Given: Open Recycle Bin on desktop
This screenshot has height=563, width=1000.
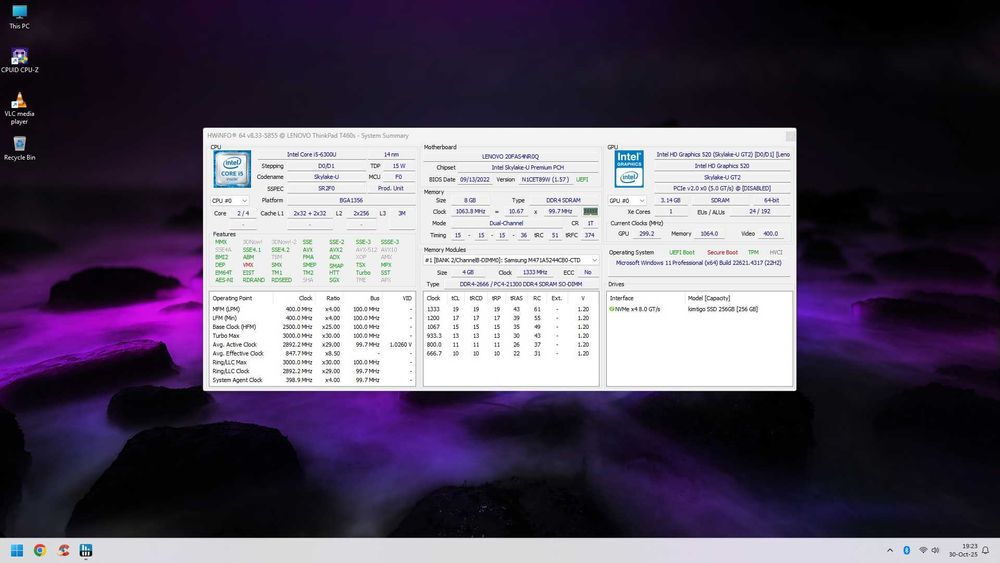Looking at the screenshot, I should coord(19,149).
